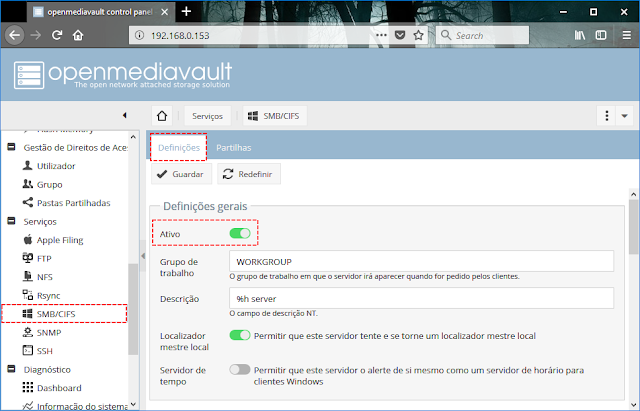This screenshot has width=640, height=411.
Task: Open site information icon in address bar
Action: (139, 36)
